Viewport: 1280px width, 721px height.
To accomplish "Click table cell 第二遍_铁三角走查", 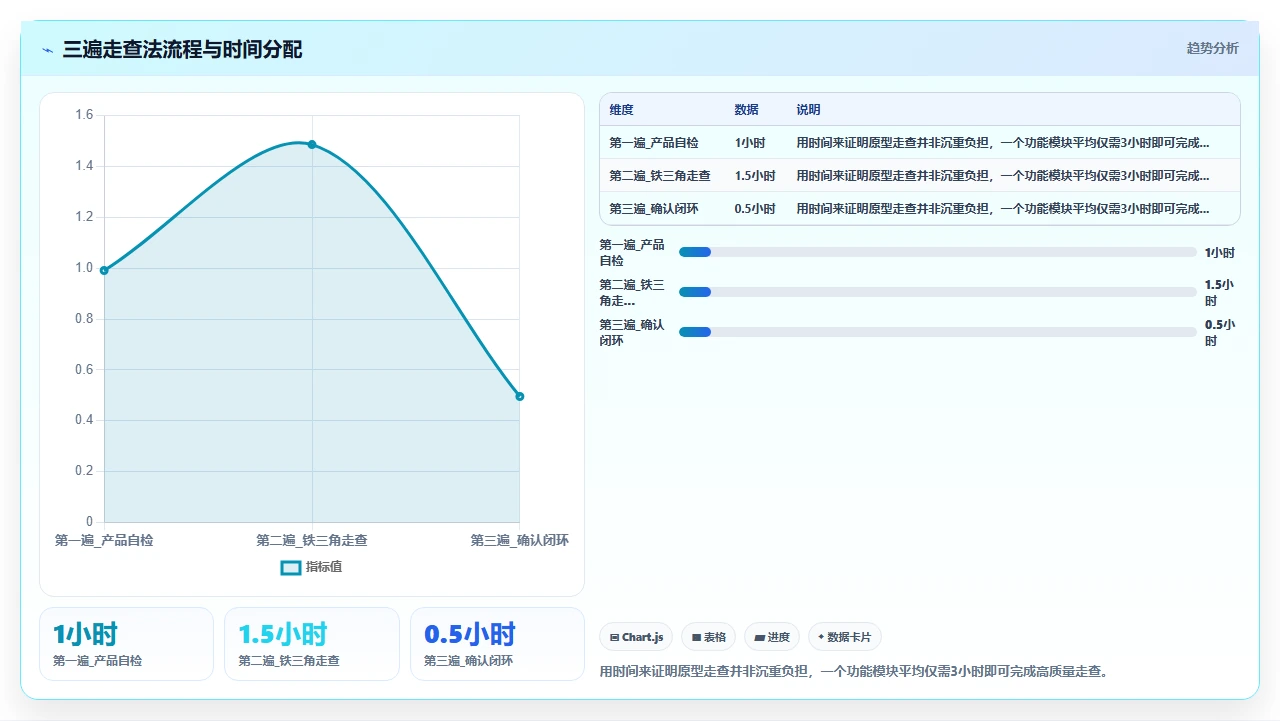I will coord(660,176).
